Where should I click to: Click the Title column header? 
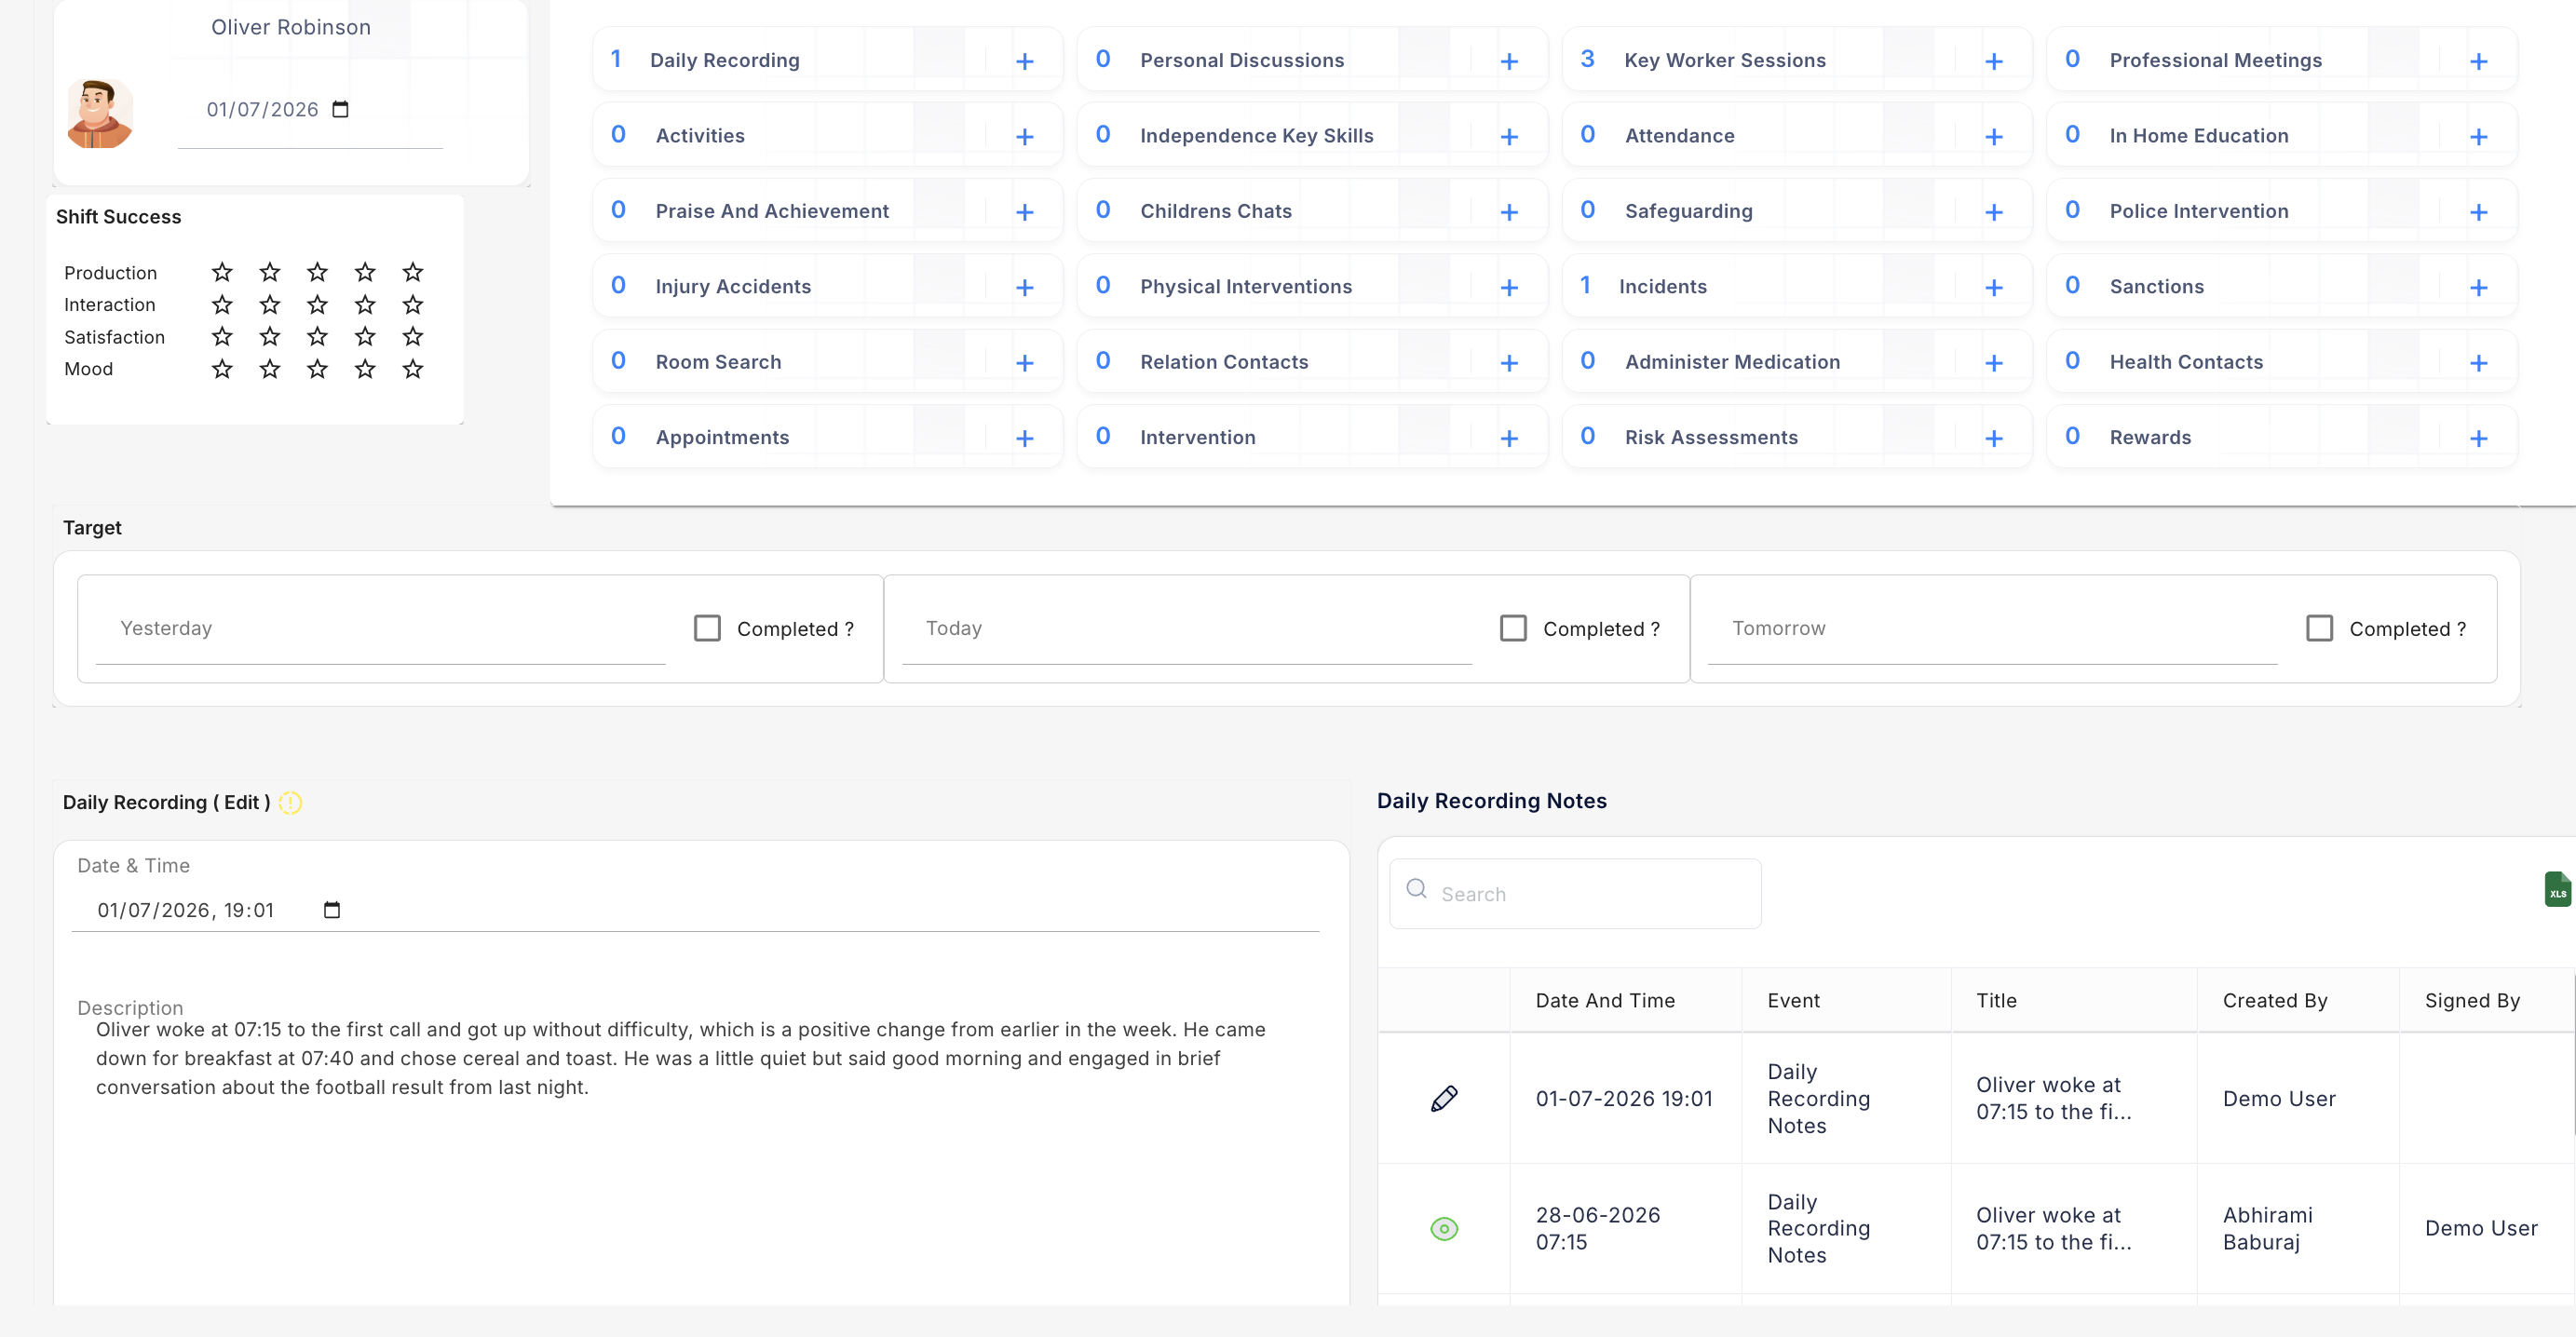(x=1996, y=1000)
